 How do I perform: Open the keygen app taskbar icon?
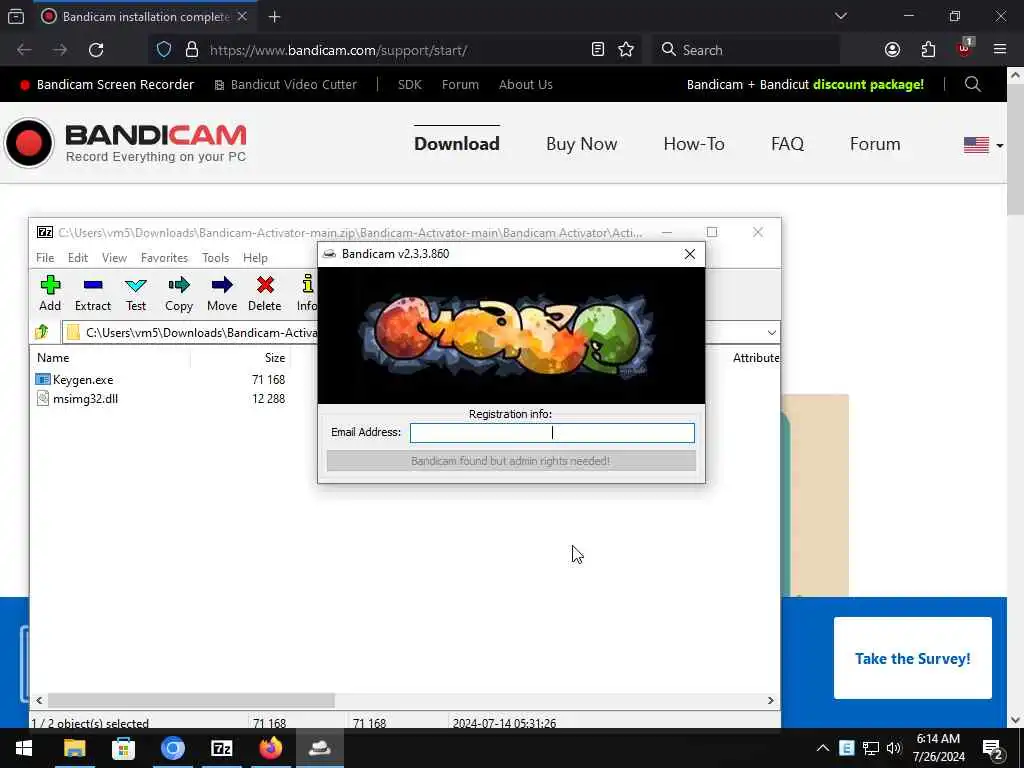coord(319,748)
